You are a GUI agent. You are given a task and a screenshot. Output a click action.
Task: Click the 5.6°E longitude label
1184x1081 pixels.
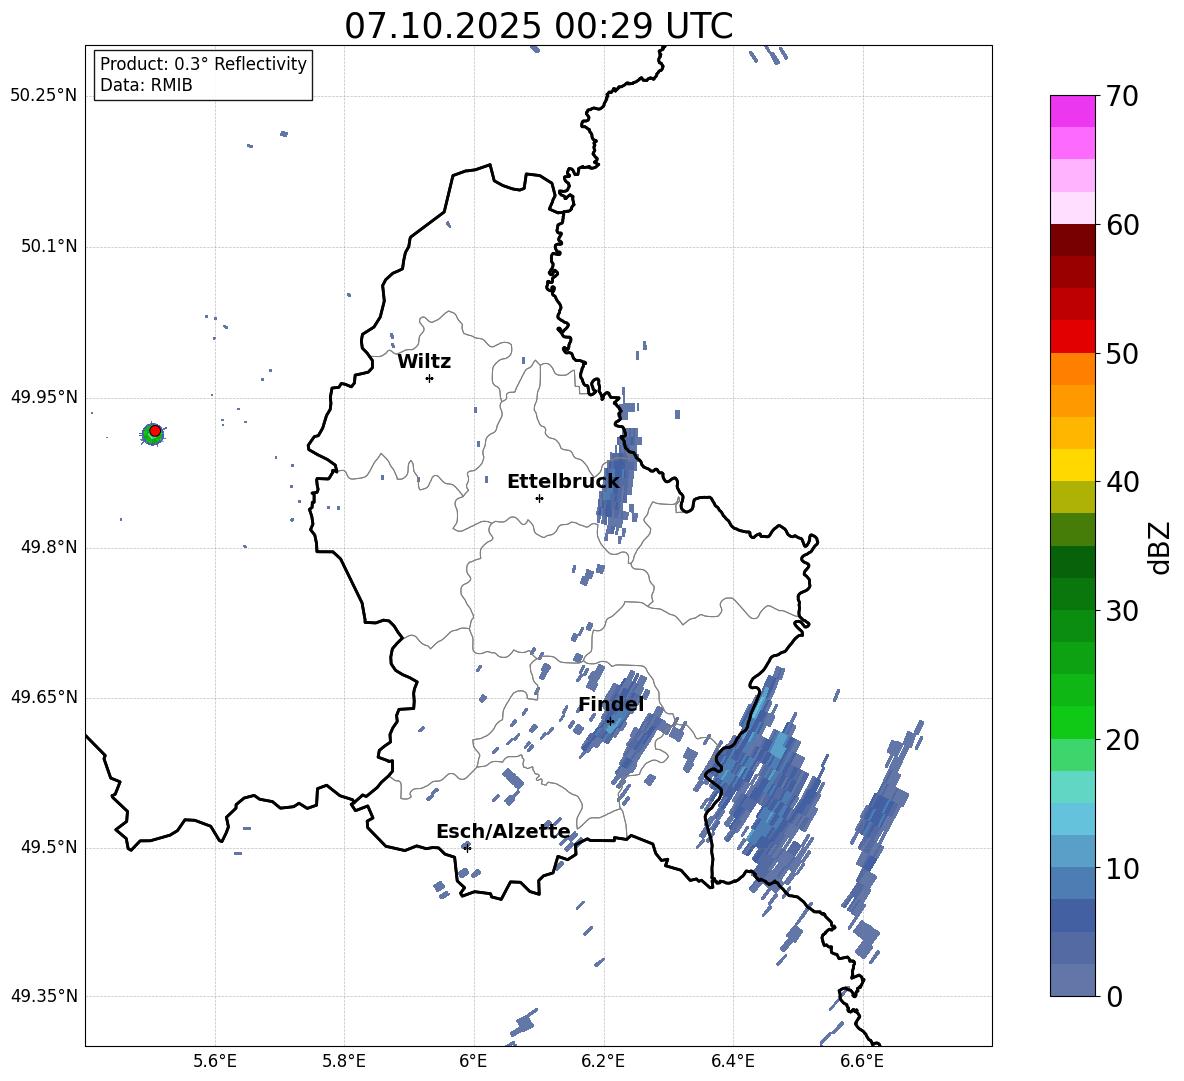(215, 1061)
